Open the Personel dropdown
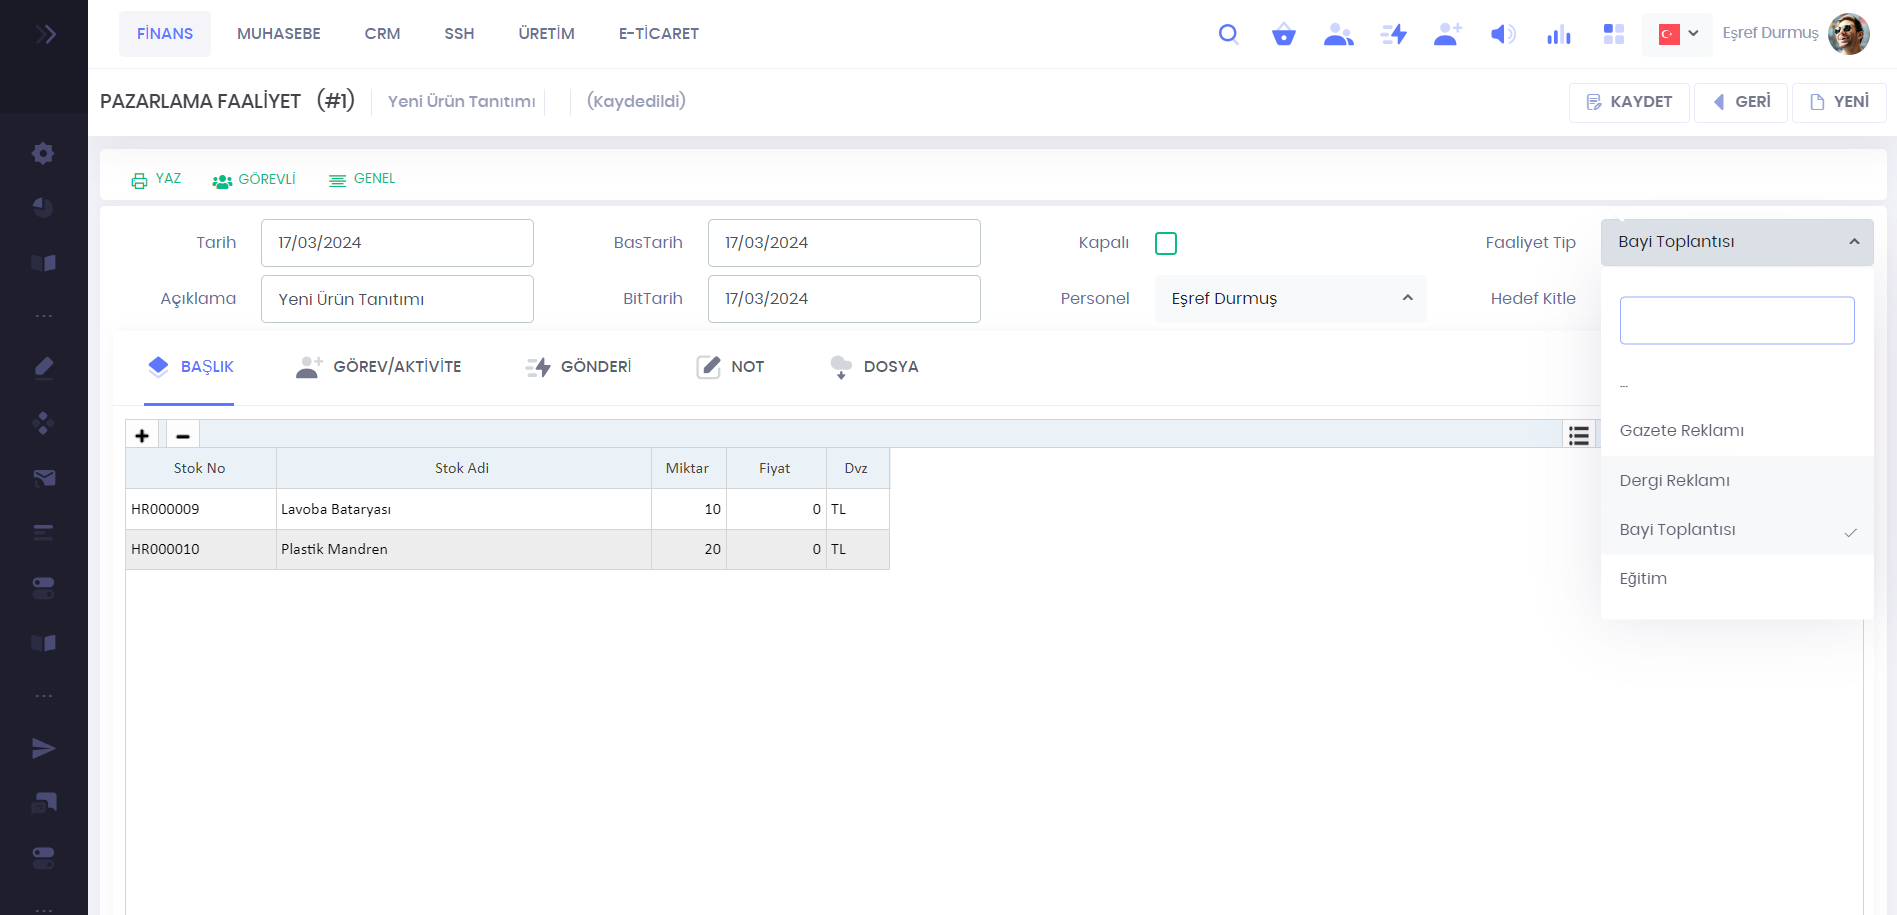The height and width of the screenshot is (915, 1897). [x=1290, y=299]
